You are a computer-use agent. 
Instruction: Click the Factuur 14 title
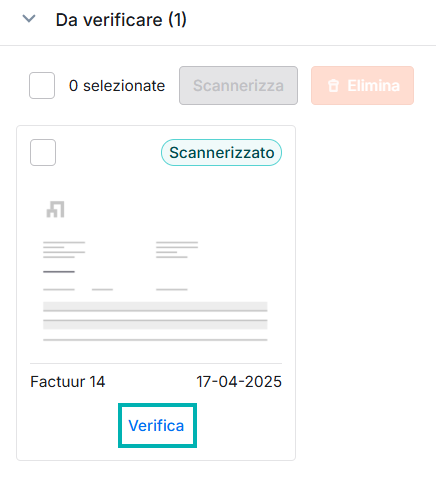click(x=68, y=382)
